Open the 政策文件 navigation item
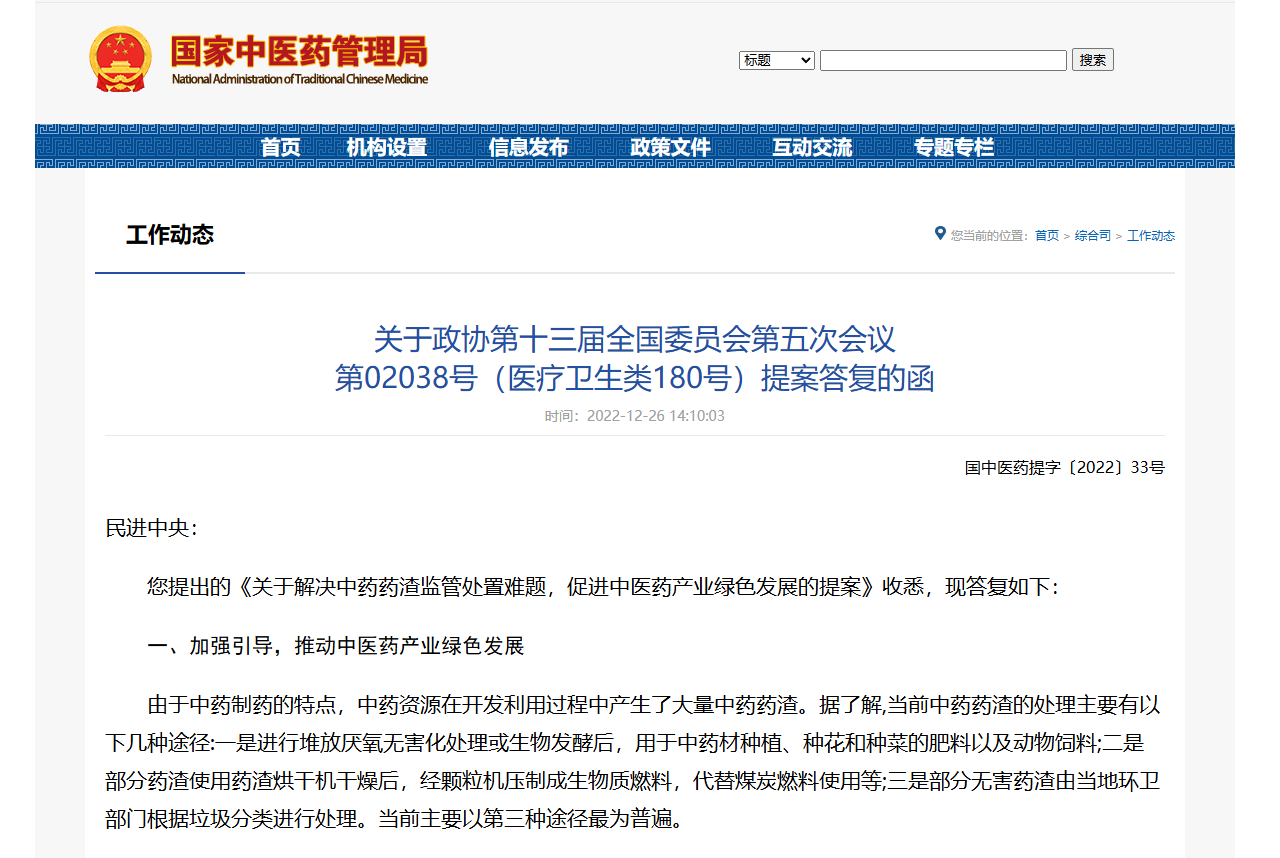This screenshot has height=858, width=1280. [670, 148]
